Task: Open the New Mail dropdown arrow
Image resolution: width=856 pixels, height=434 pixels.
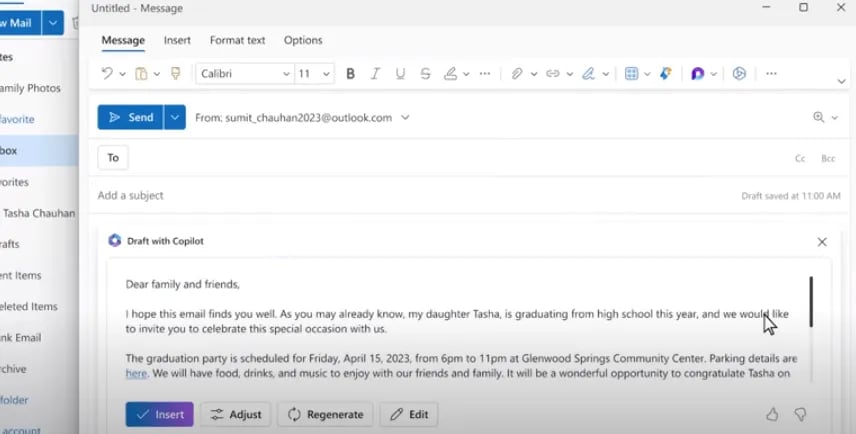Action: pyautogui.click(x=53, y=23)
